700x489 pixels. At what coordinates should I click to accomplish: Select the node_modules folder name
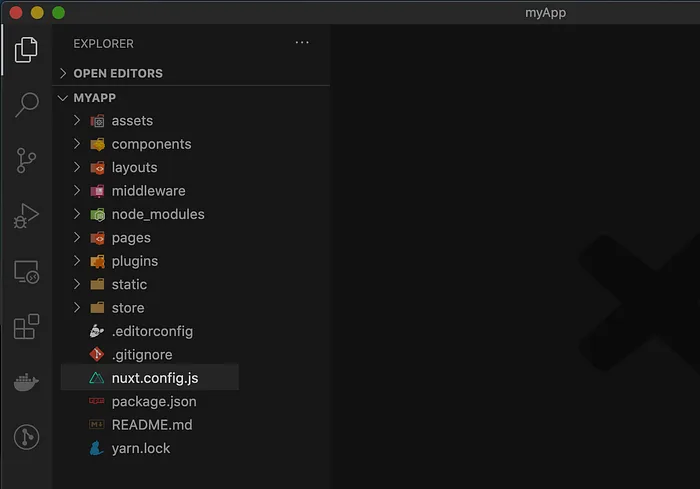click(158, 215)
